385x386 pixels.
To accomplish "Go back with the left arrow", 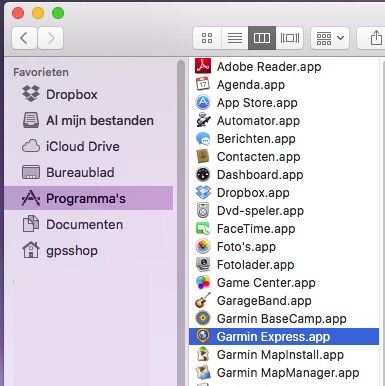I will point(24,38).
